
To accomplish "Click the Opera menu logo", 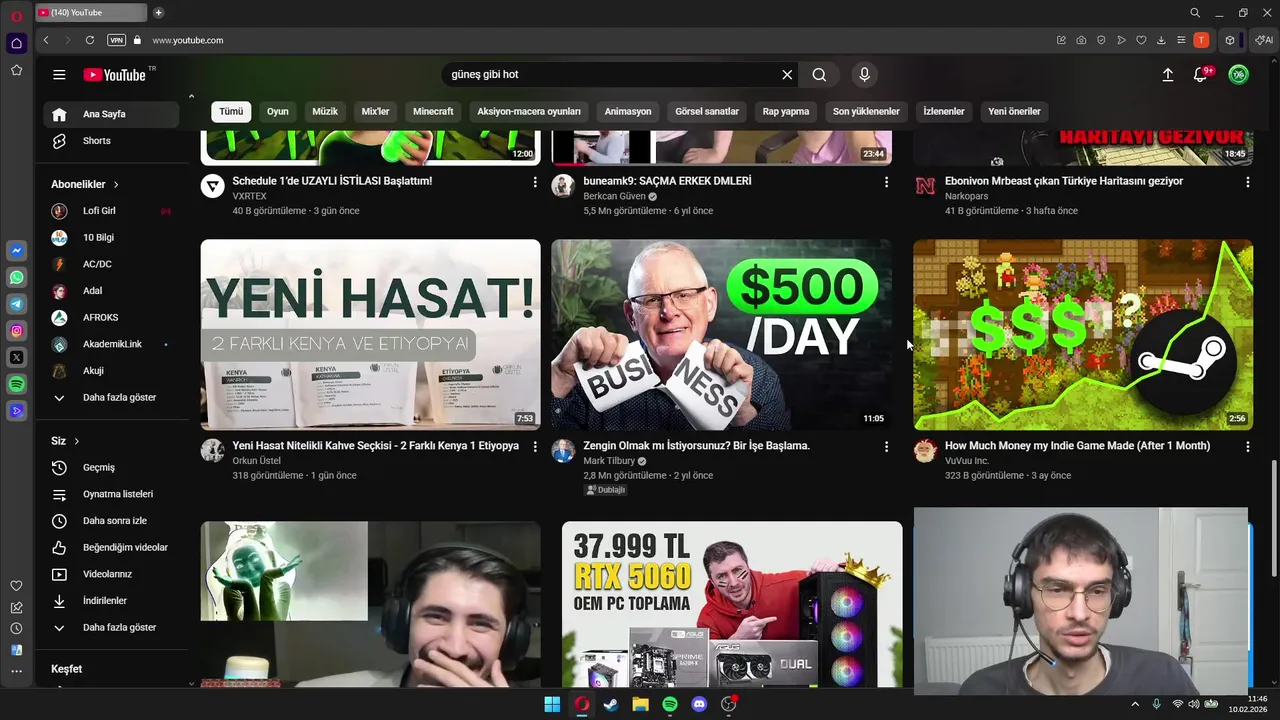I will point(16,15).
